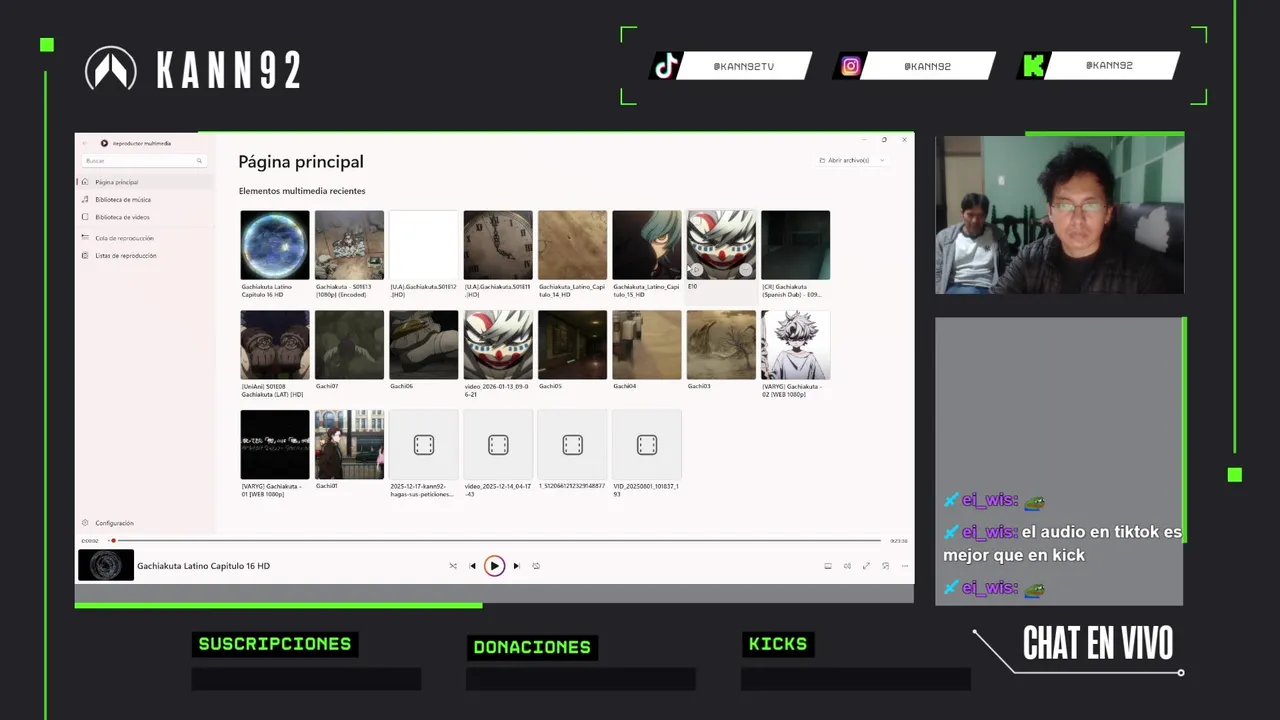Open the [U.A].Gachiakuta.S01E11 clock thumbnail

(x=498, y=245)
